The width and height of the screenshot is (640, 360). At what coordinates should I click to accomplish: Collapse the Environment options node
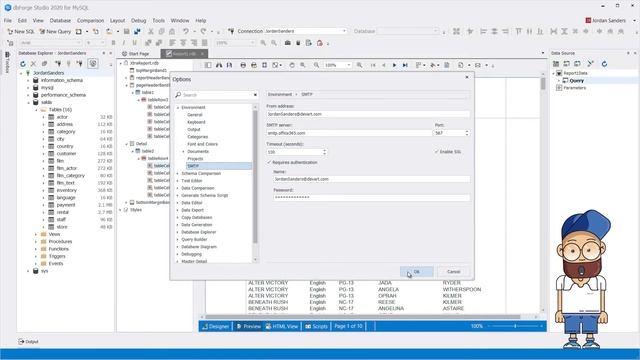(178, 107)
